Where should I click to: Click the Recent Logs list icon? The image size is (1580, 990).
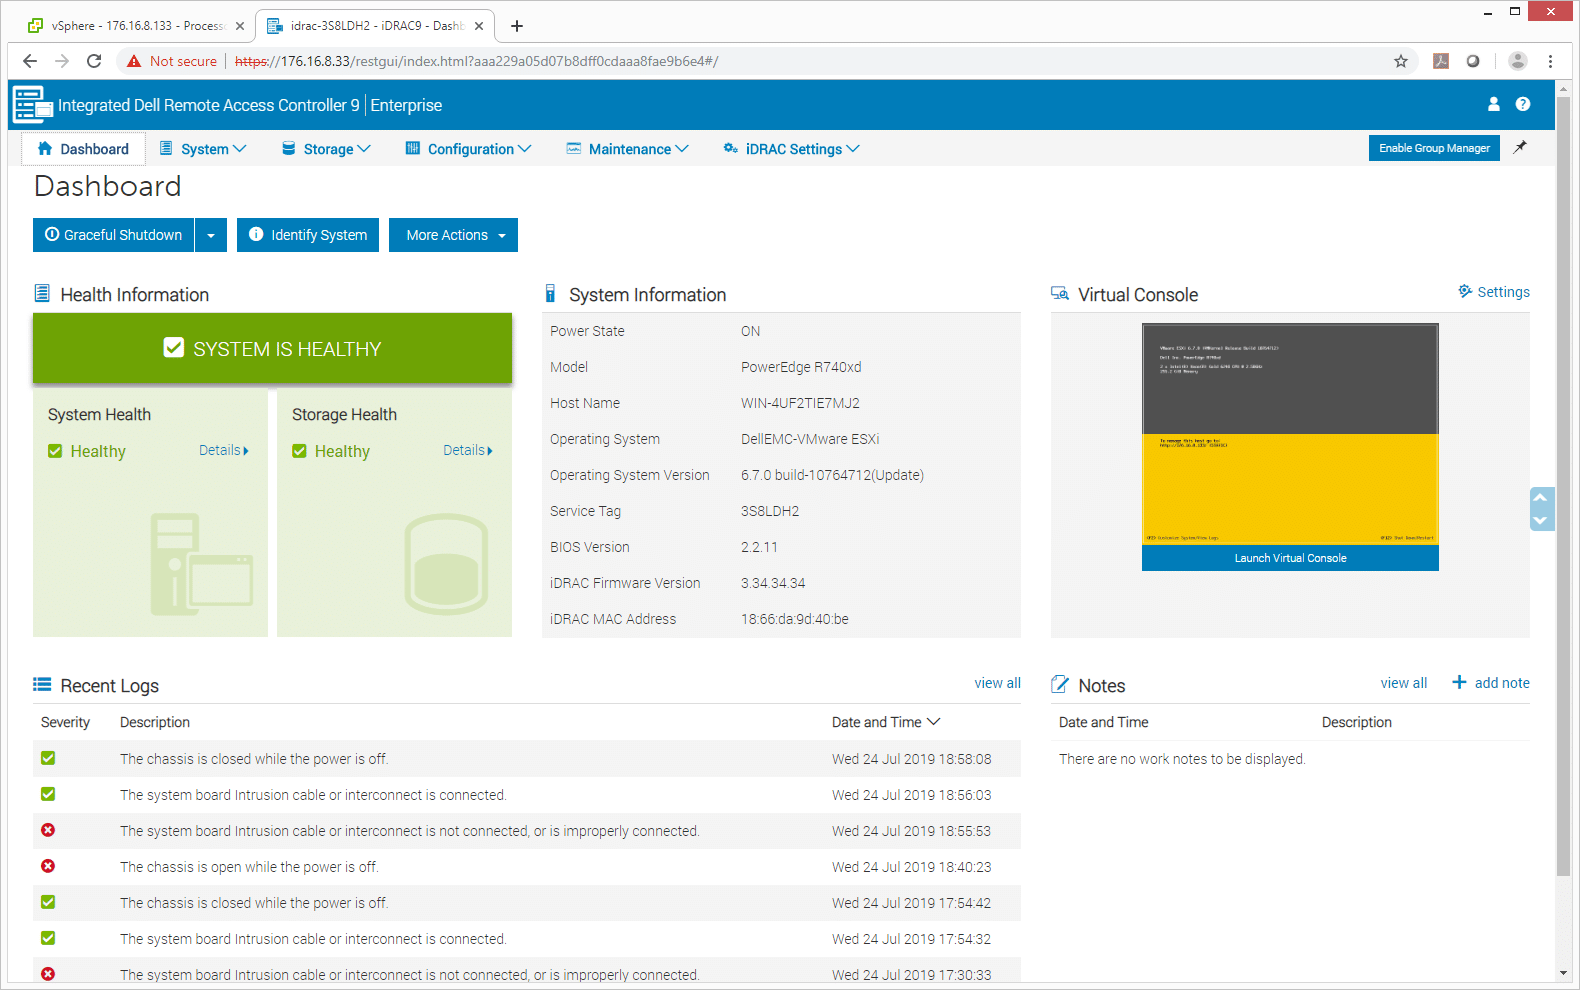click(x=42, y=684)
